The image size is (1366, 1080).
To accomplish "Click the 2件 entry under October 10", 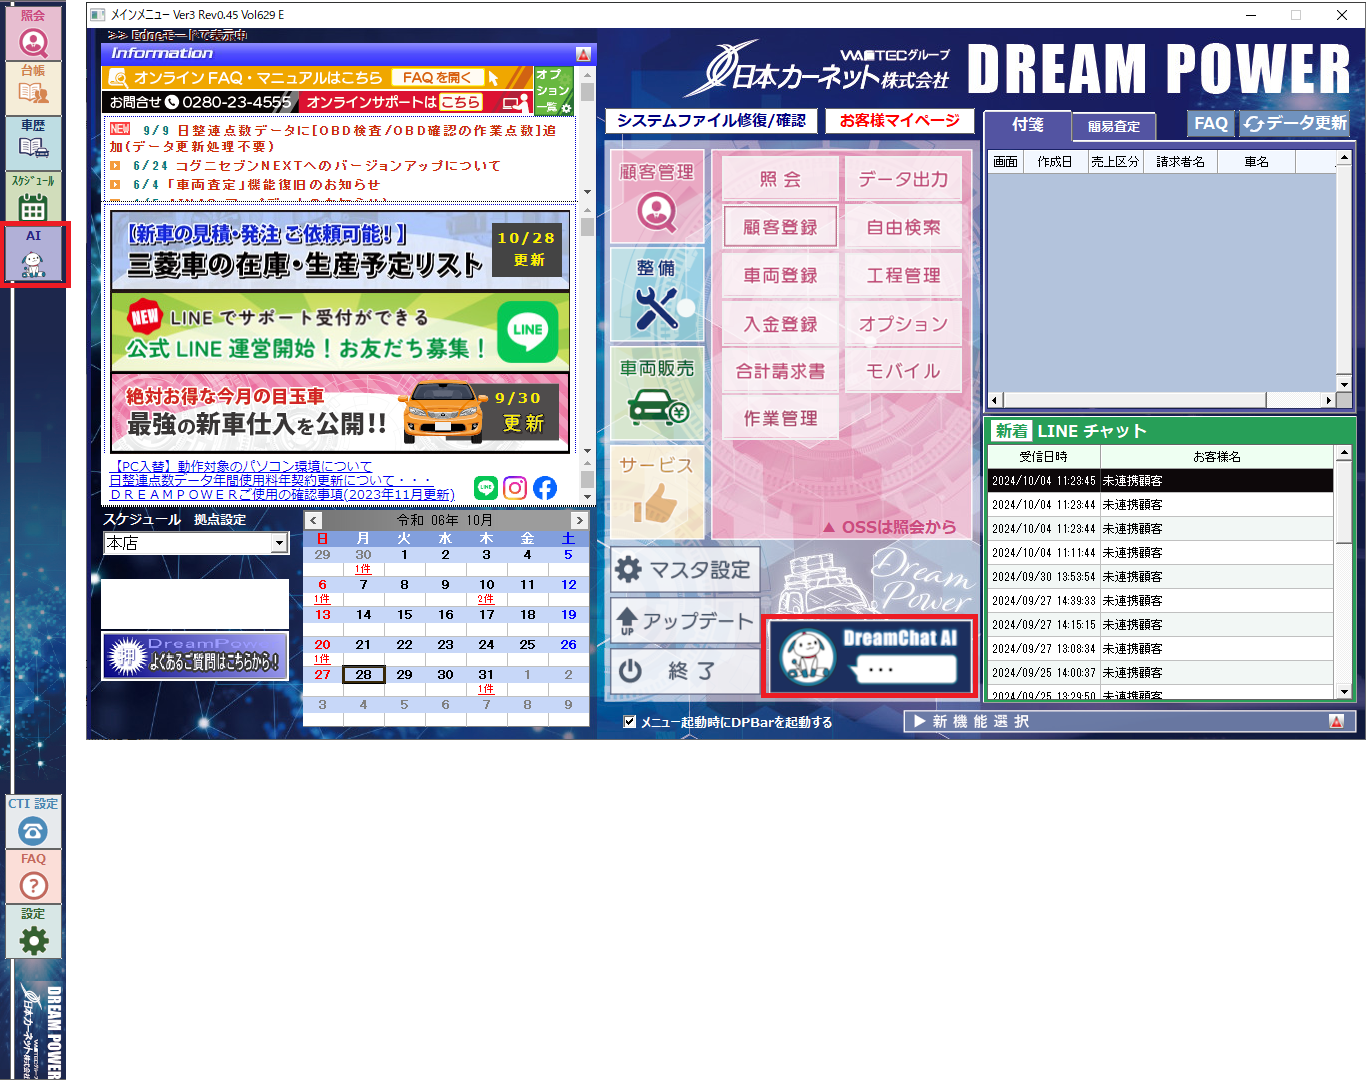I will point(486,599).
